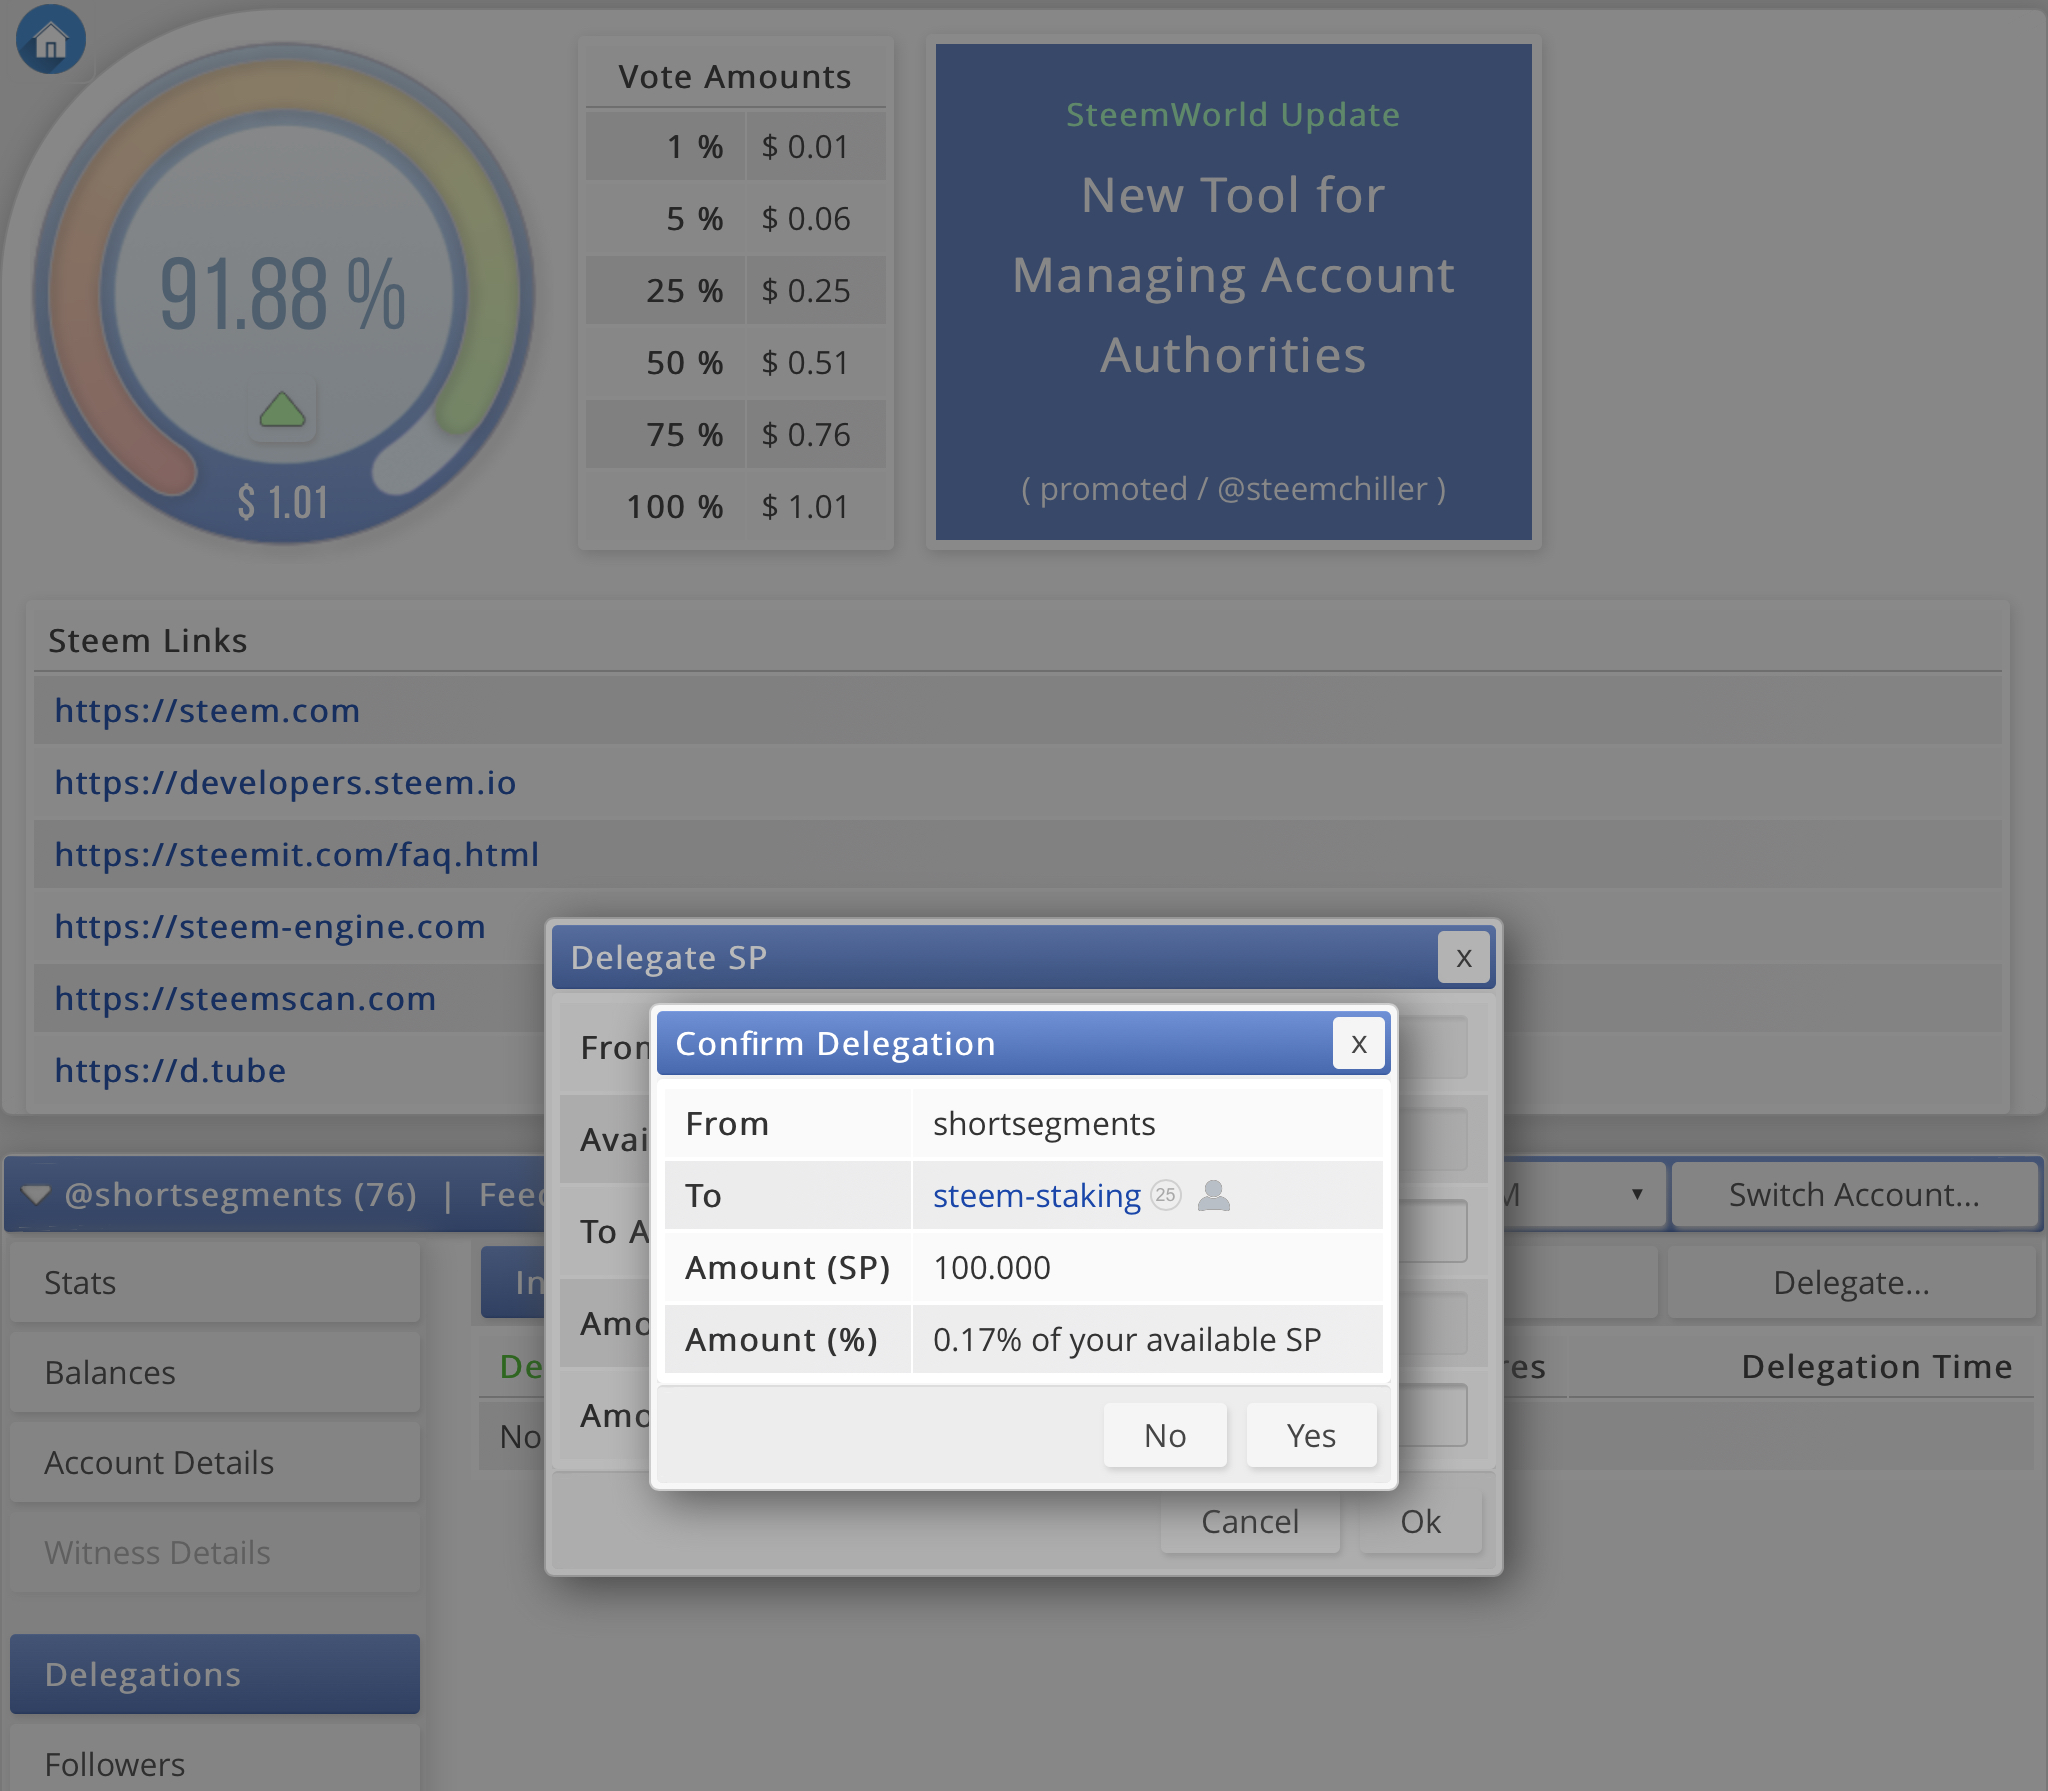The image size is (2048, 1791).
Task: Confirm delegation with Yes button
Action: [1310, 1436]
